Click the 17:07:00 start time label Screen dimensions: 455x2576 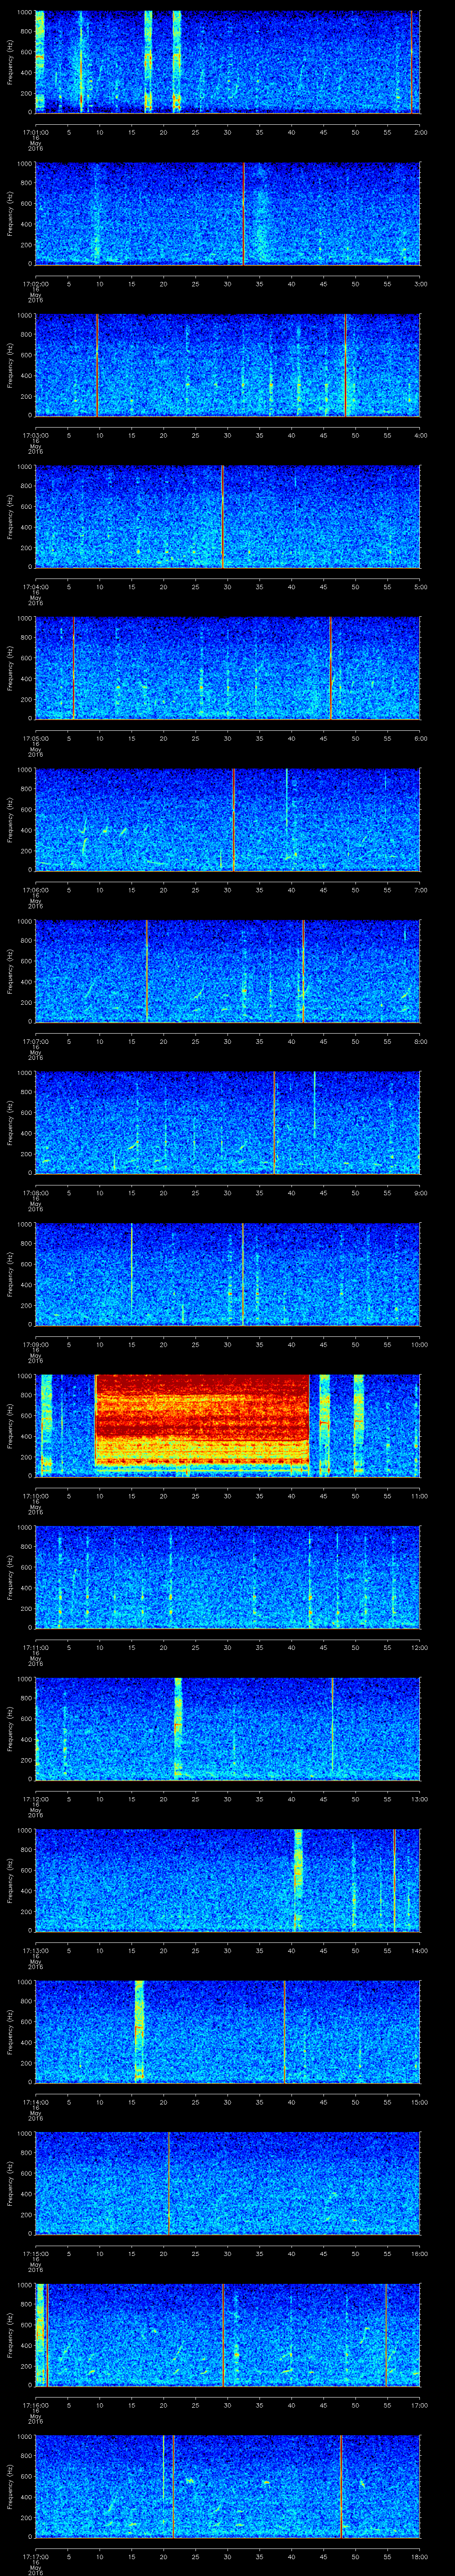(x=35, y=1041)
